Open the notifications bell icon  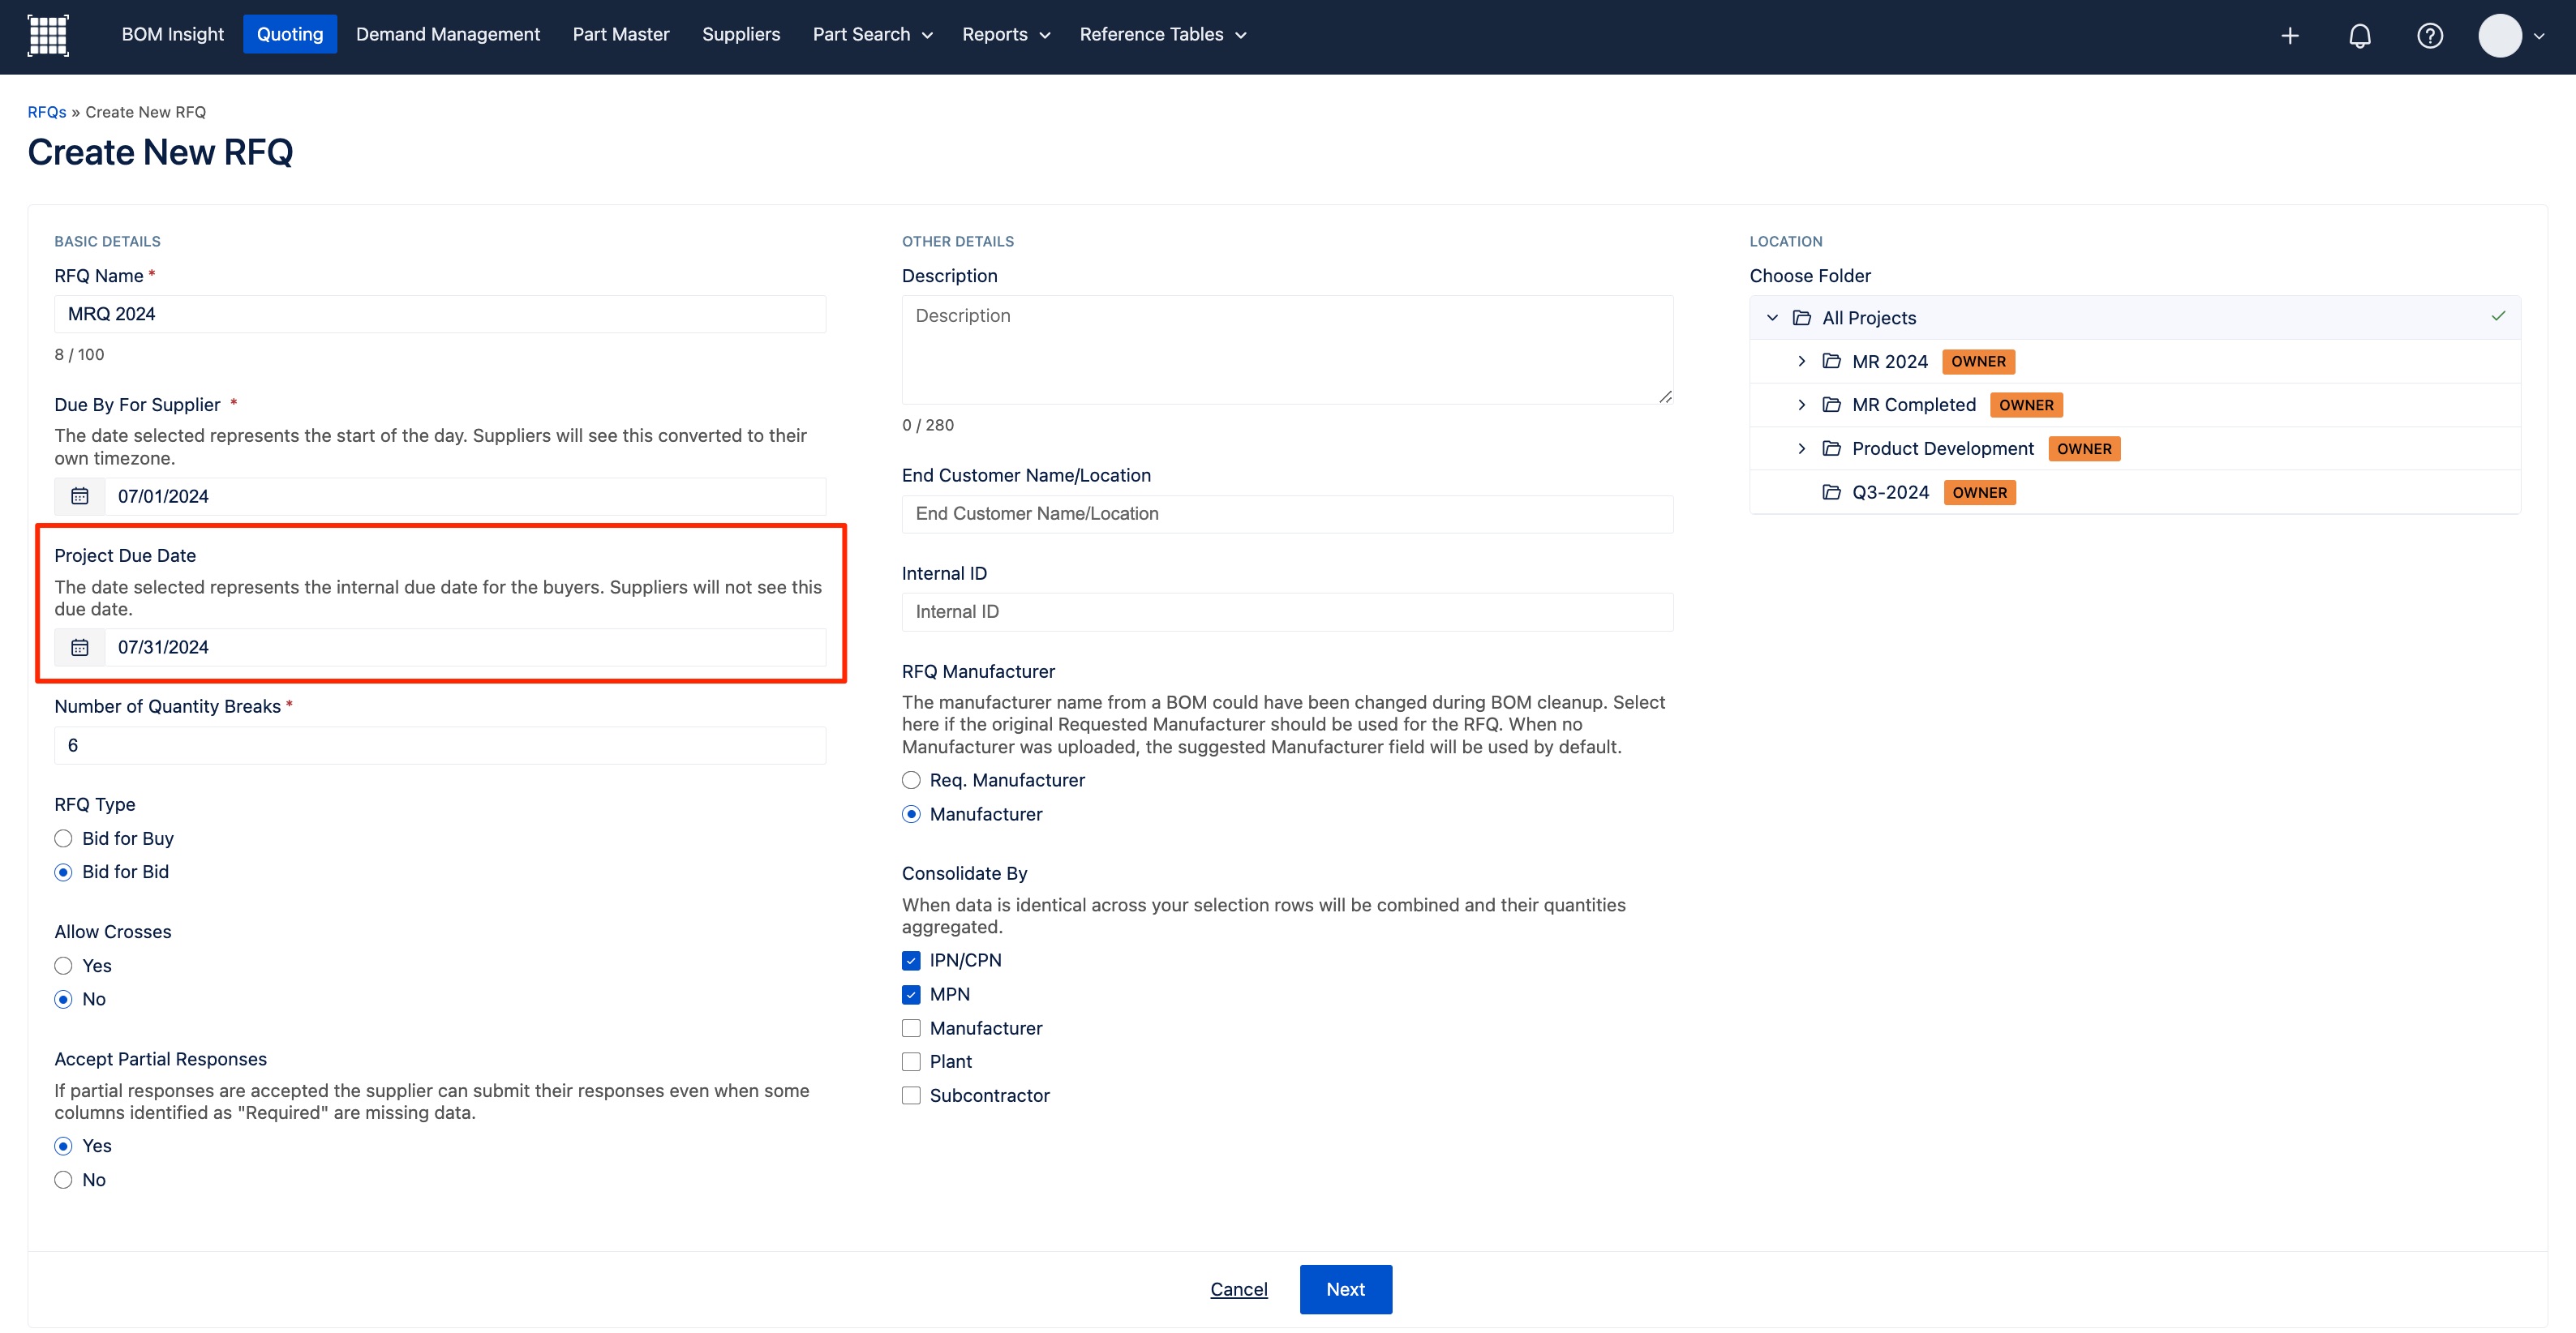2360,36
